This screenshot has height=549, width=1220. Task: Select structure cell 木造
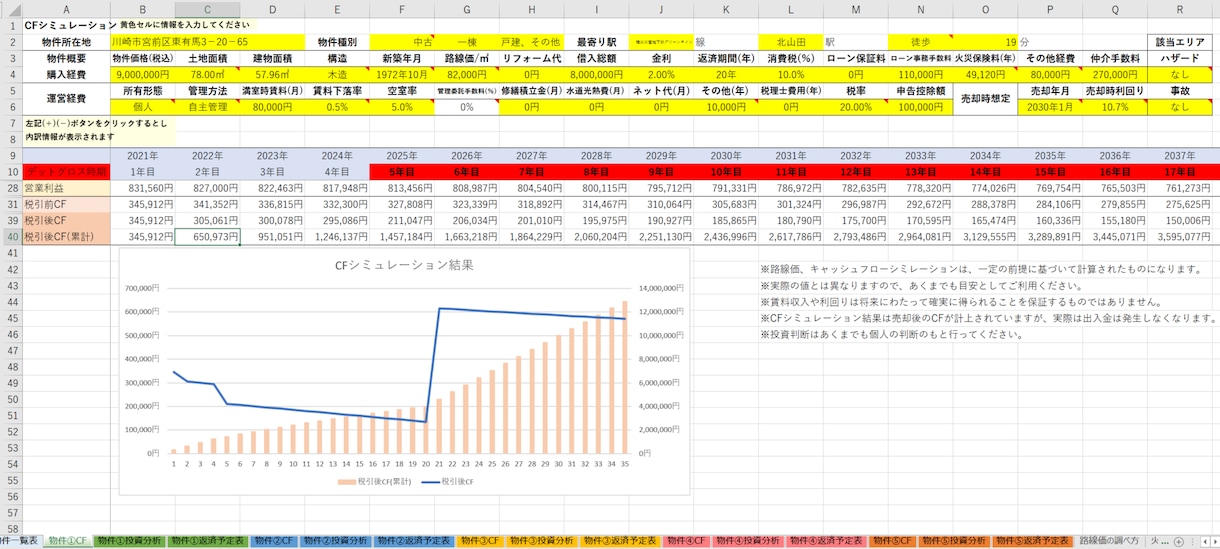(x=337, y=74)
